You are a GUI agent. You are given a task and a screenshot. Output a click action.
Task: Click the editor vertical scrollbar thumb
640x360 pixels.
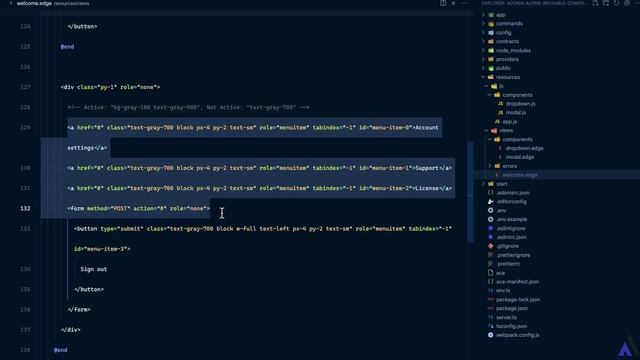pyautogui.click(x=470, y=192)
